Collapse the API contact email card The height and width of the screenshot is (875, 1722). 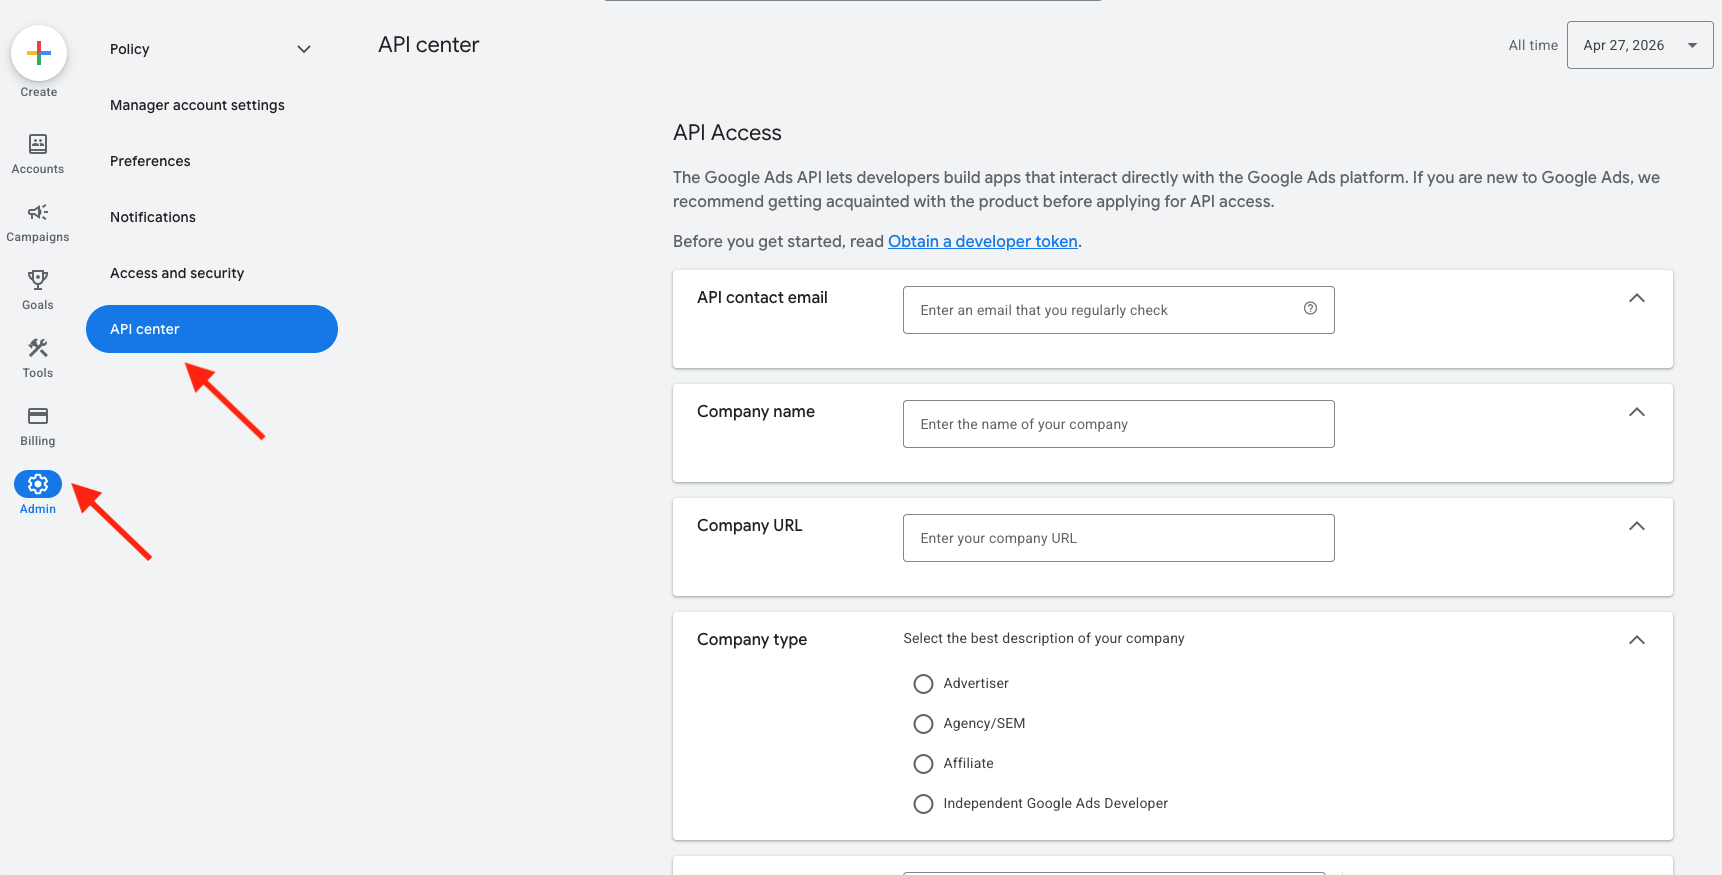click(1637, 298)
